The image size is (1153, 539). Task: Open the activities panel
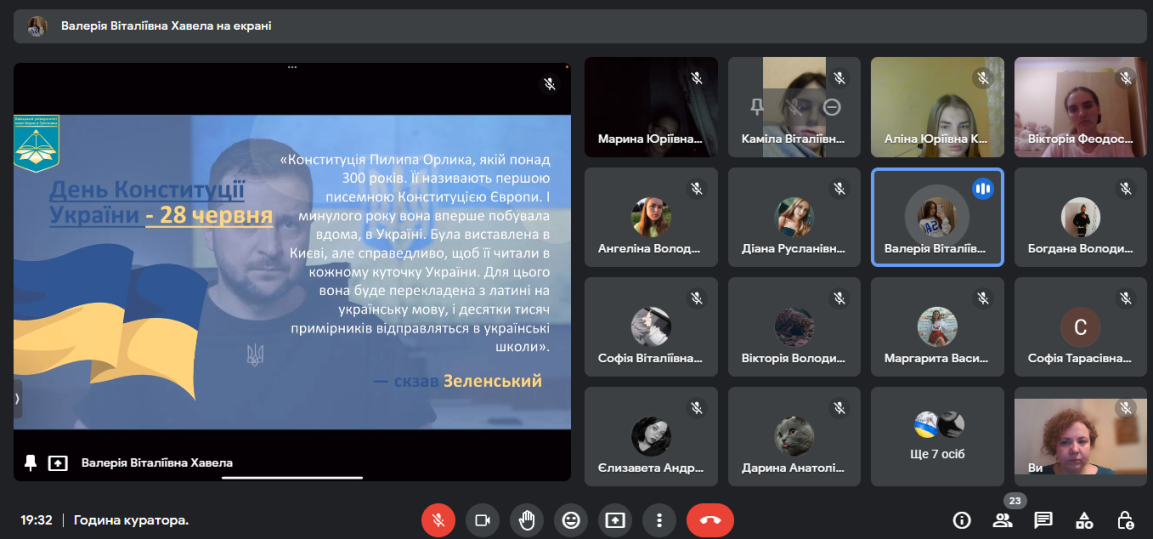(x=1084, y=521)
